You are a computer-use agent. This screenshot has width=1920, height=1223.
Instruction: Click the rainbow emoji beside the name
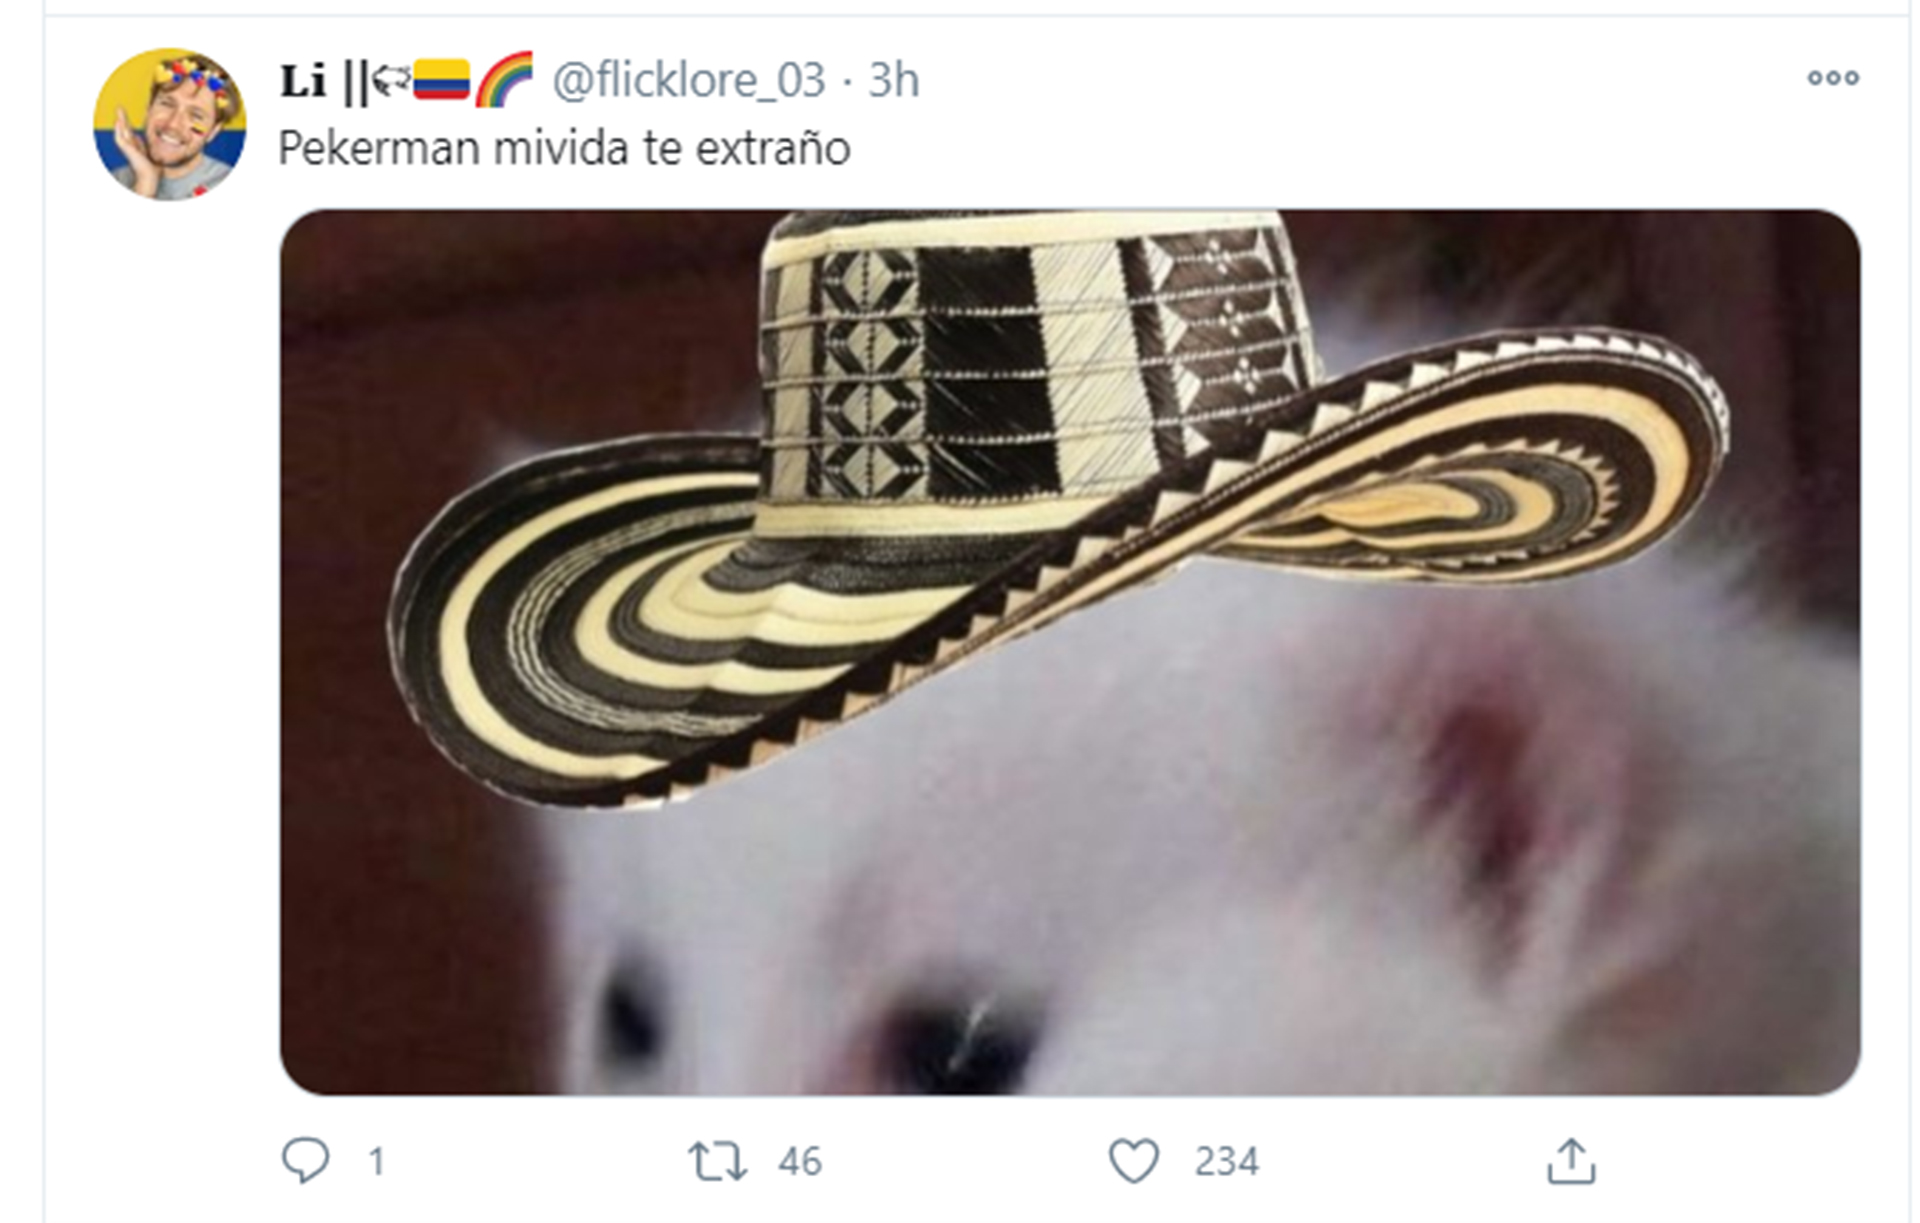pos(503,80)
